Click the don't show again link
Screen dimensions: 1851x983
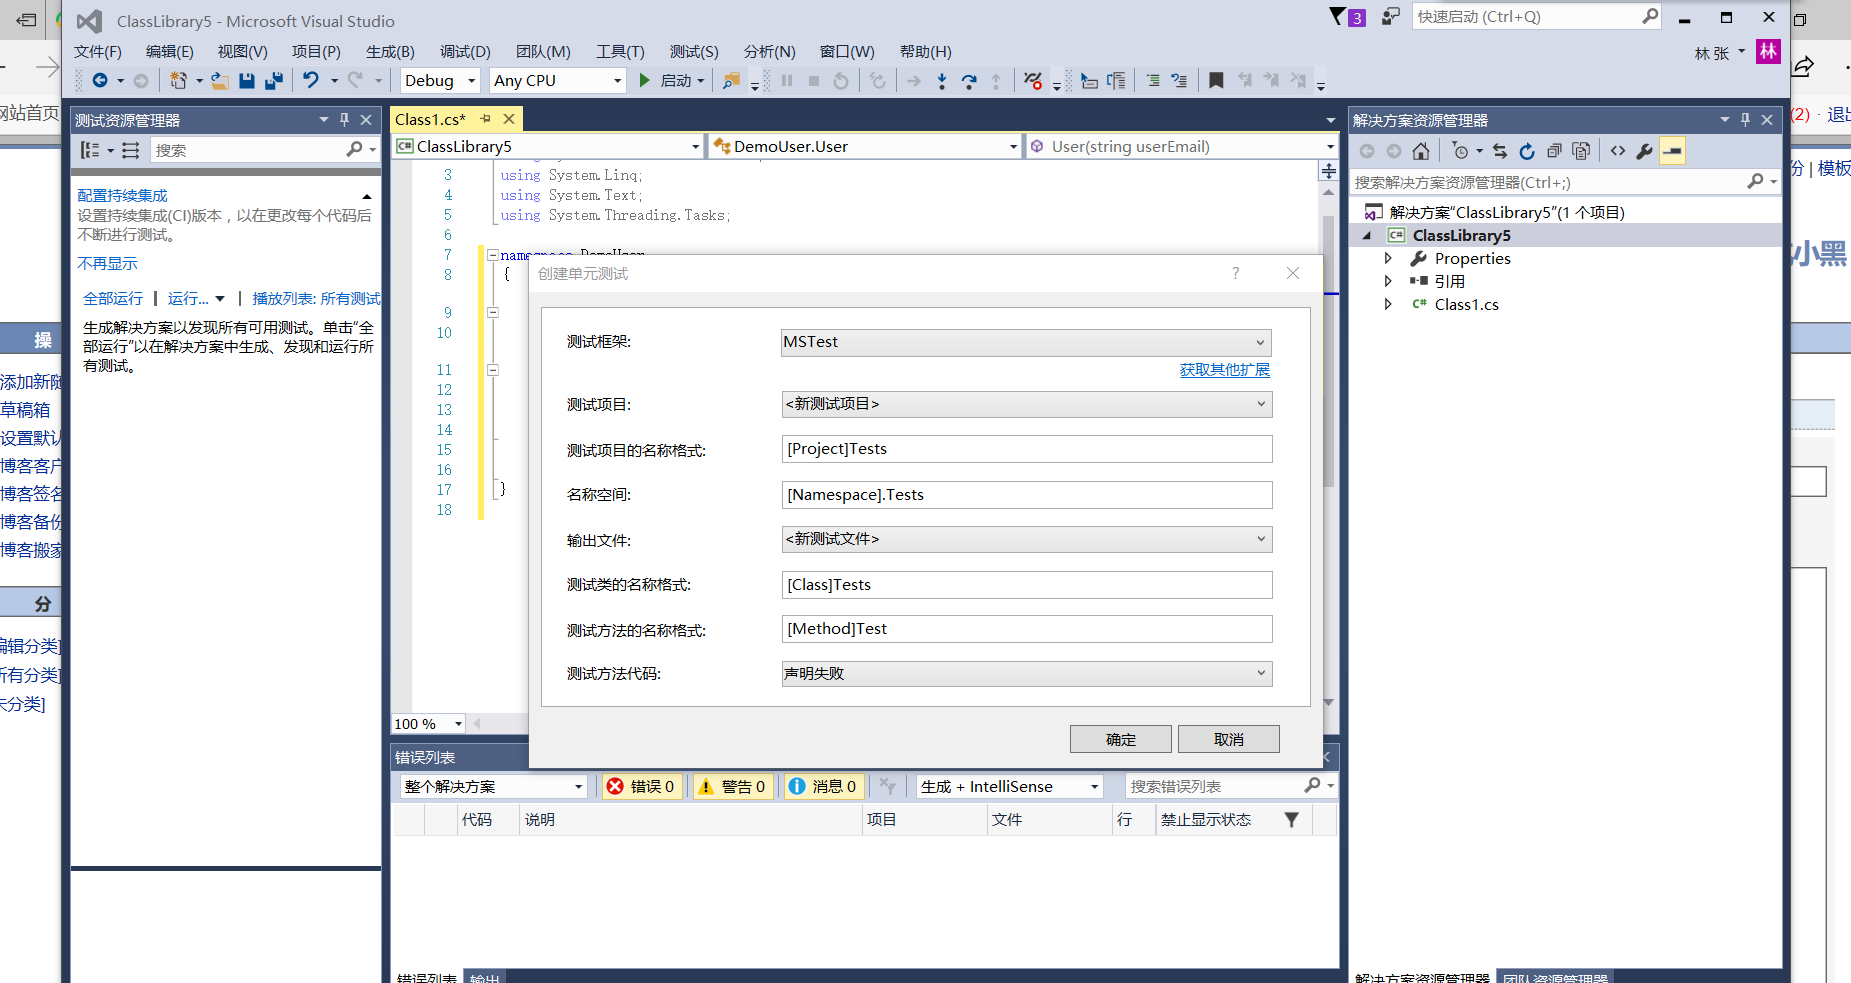pyautogui.click(x=107, y=264)
